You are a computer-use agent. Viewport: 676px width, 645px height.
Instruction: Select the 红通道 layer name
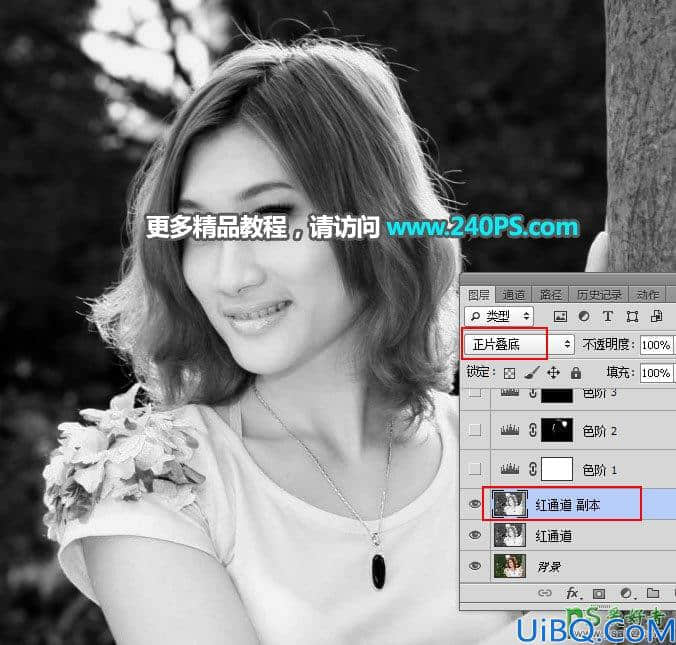pyautogui.click(x=554, y=536)
